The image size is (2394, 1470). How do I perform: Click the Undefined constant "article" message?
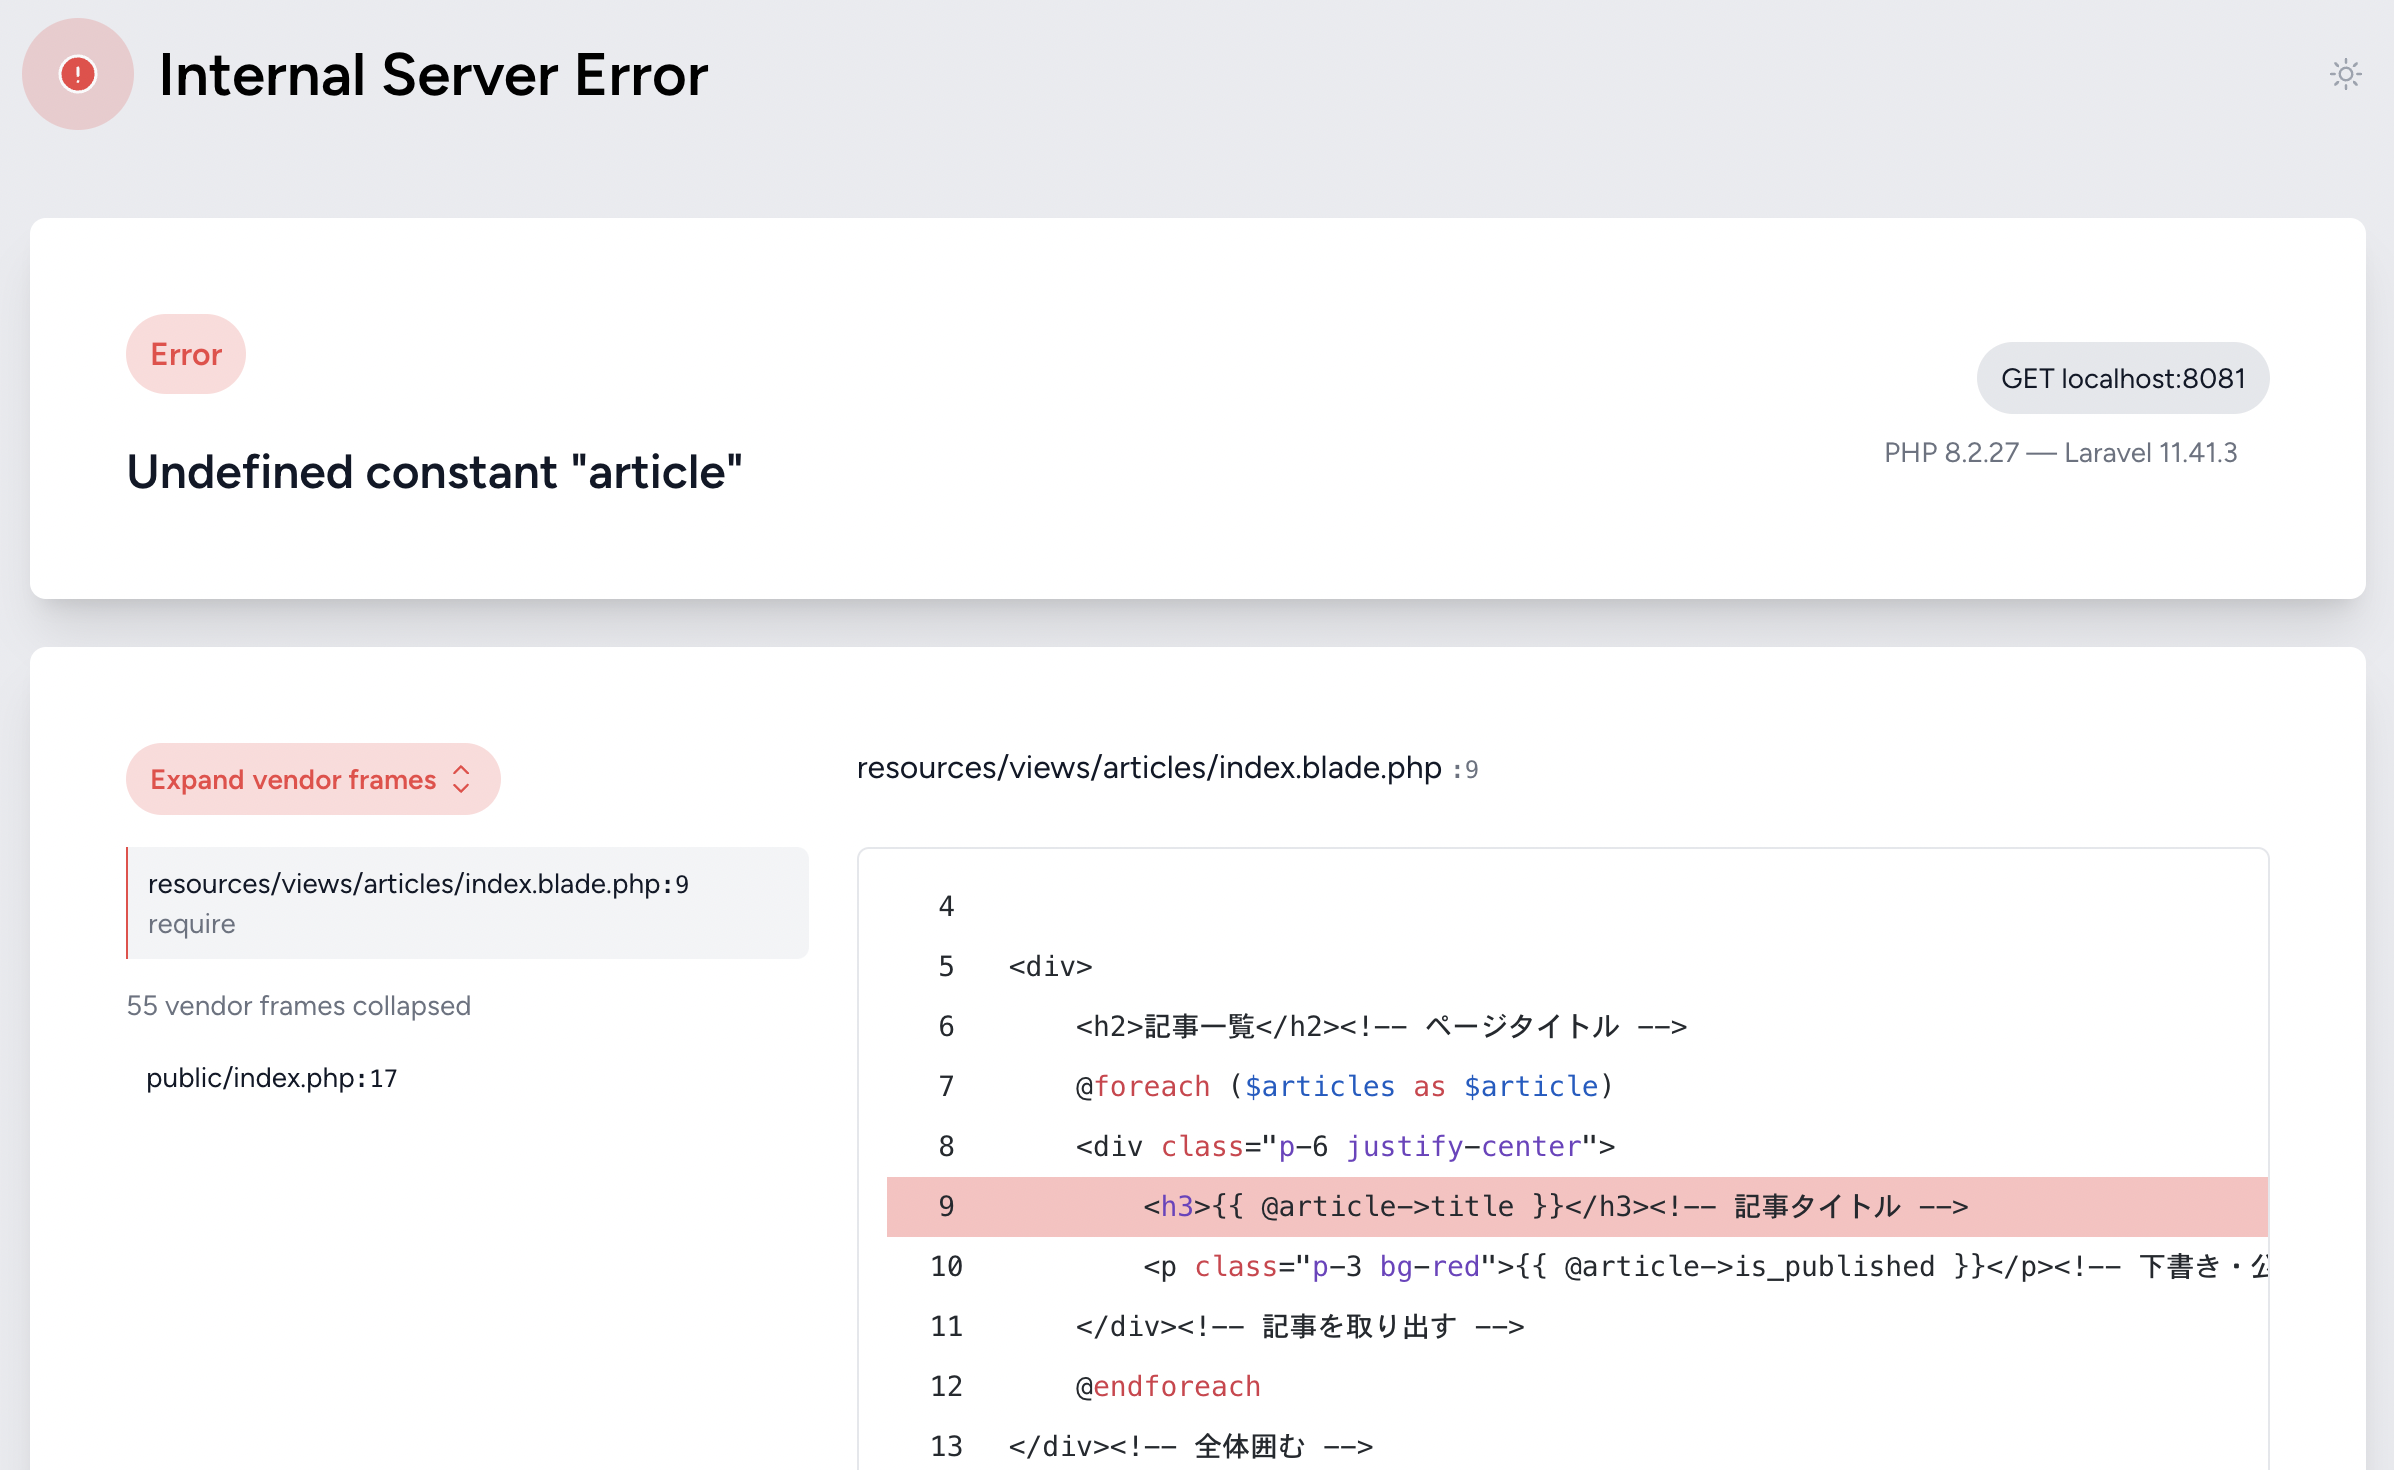(434, 472)
